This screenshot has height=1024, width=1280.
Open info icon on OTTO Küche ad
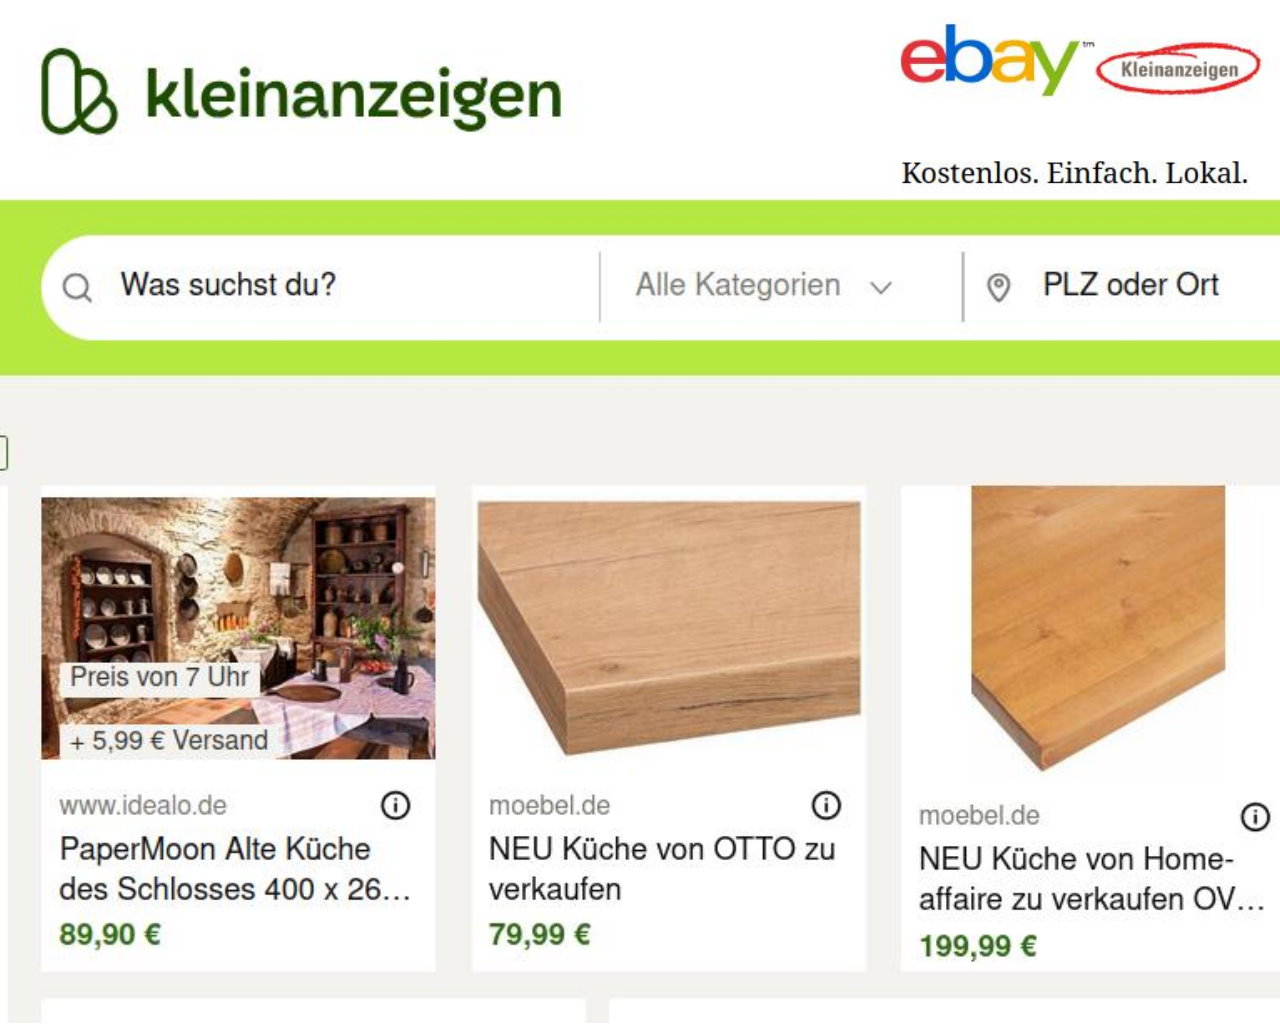826,805
